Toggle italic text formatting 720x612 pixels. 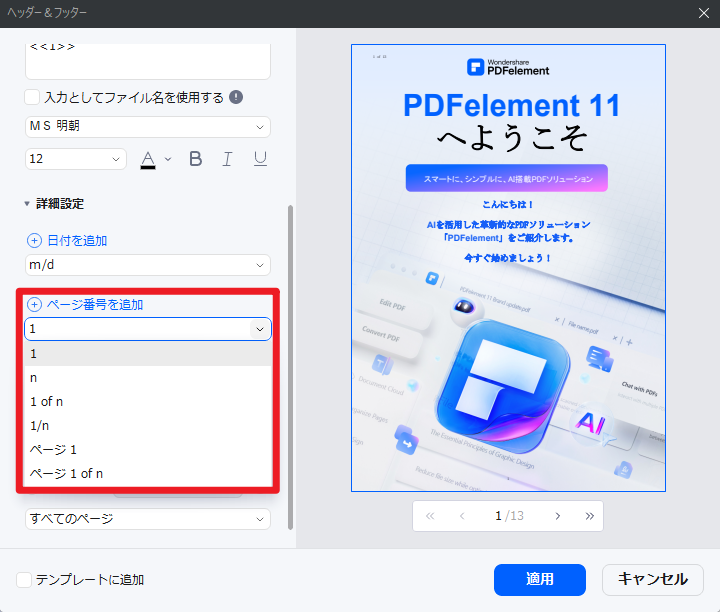pyautogui.click(x=227, y=159)
